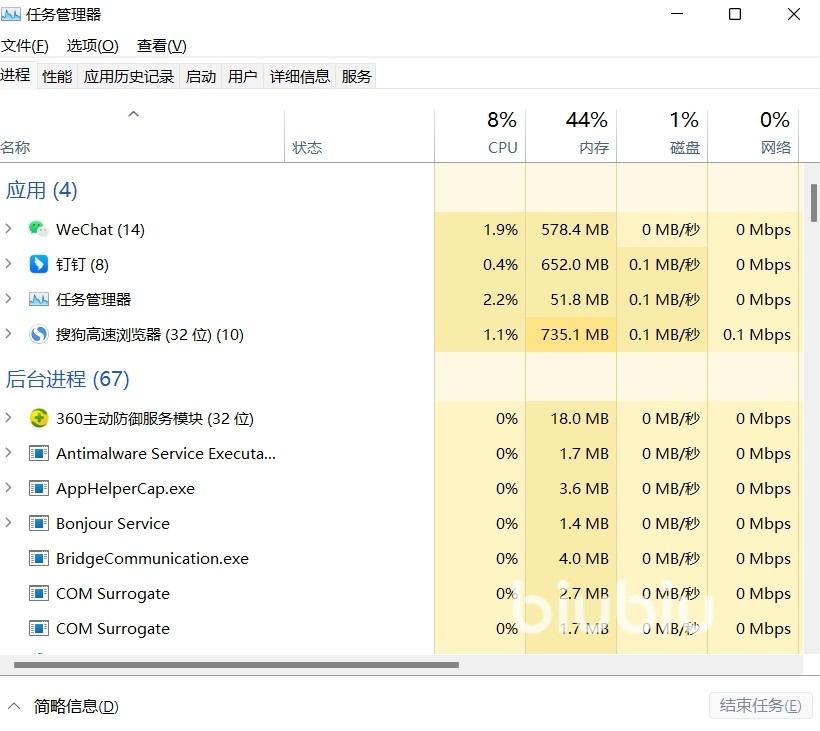The height and width of the screenshot is (731, 820).
Task: Click the 钉钉 (DingTalk) process icon
Action: coord(38,264)
